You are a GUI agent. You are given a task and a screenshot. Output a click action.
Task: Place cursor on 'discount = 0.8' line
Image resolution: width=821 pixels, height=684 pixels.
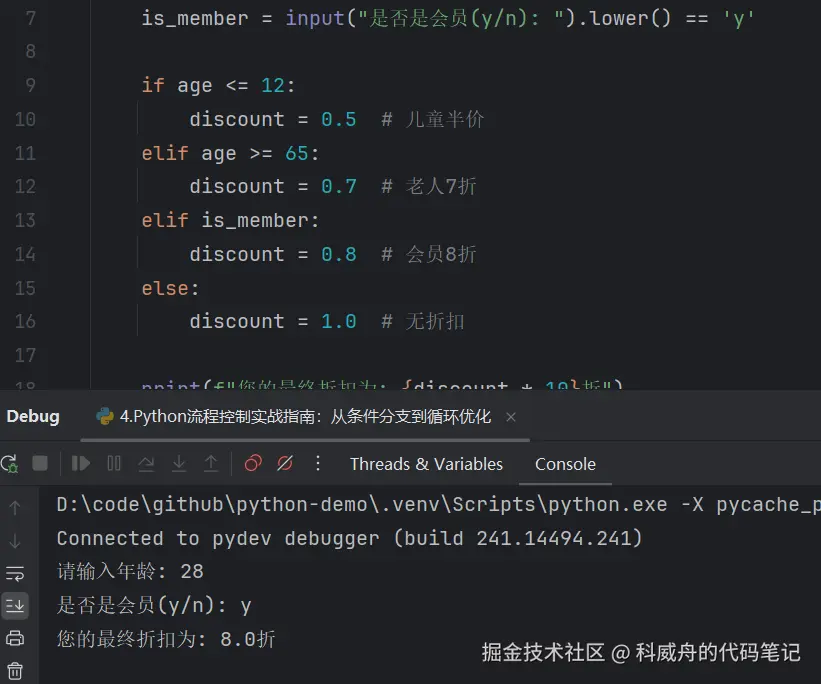[273, 254]
